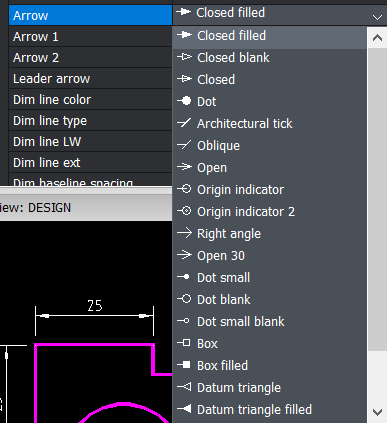The width and height of the screenshot is (387, 423).
Task: Click the Datum triangle filled icon
Action: [x=184, y=409]
